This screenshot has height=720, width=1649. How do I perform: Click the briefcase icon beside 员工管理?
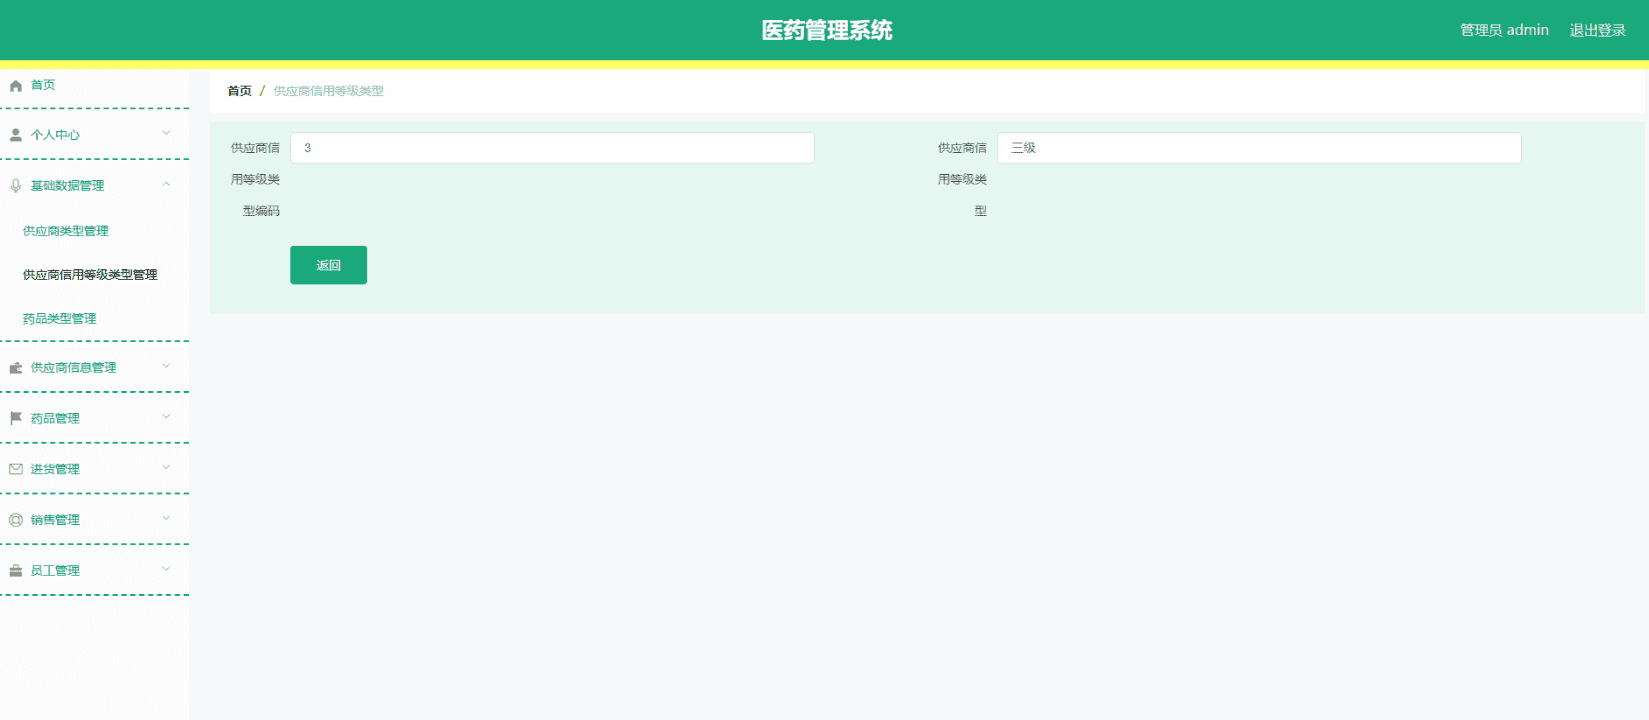point(16,571)
